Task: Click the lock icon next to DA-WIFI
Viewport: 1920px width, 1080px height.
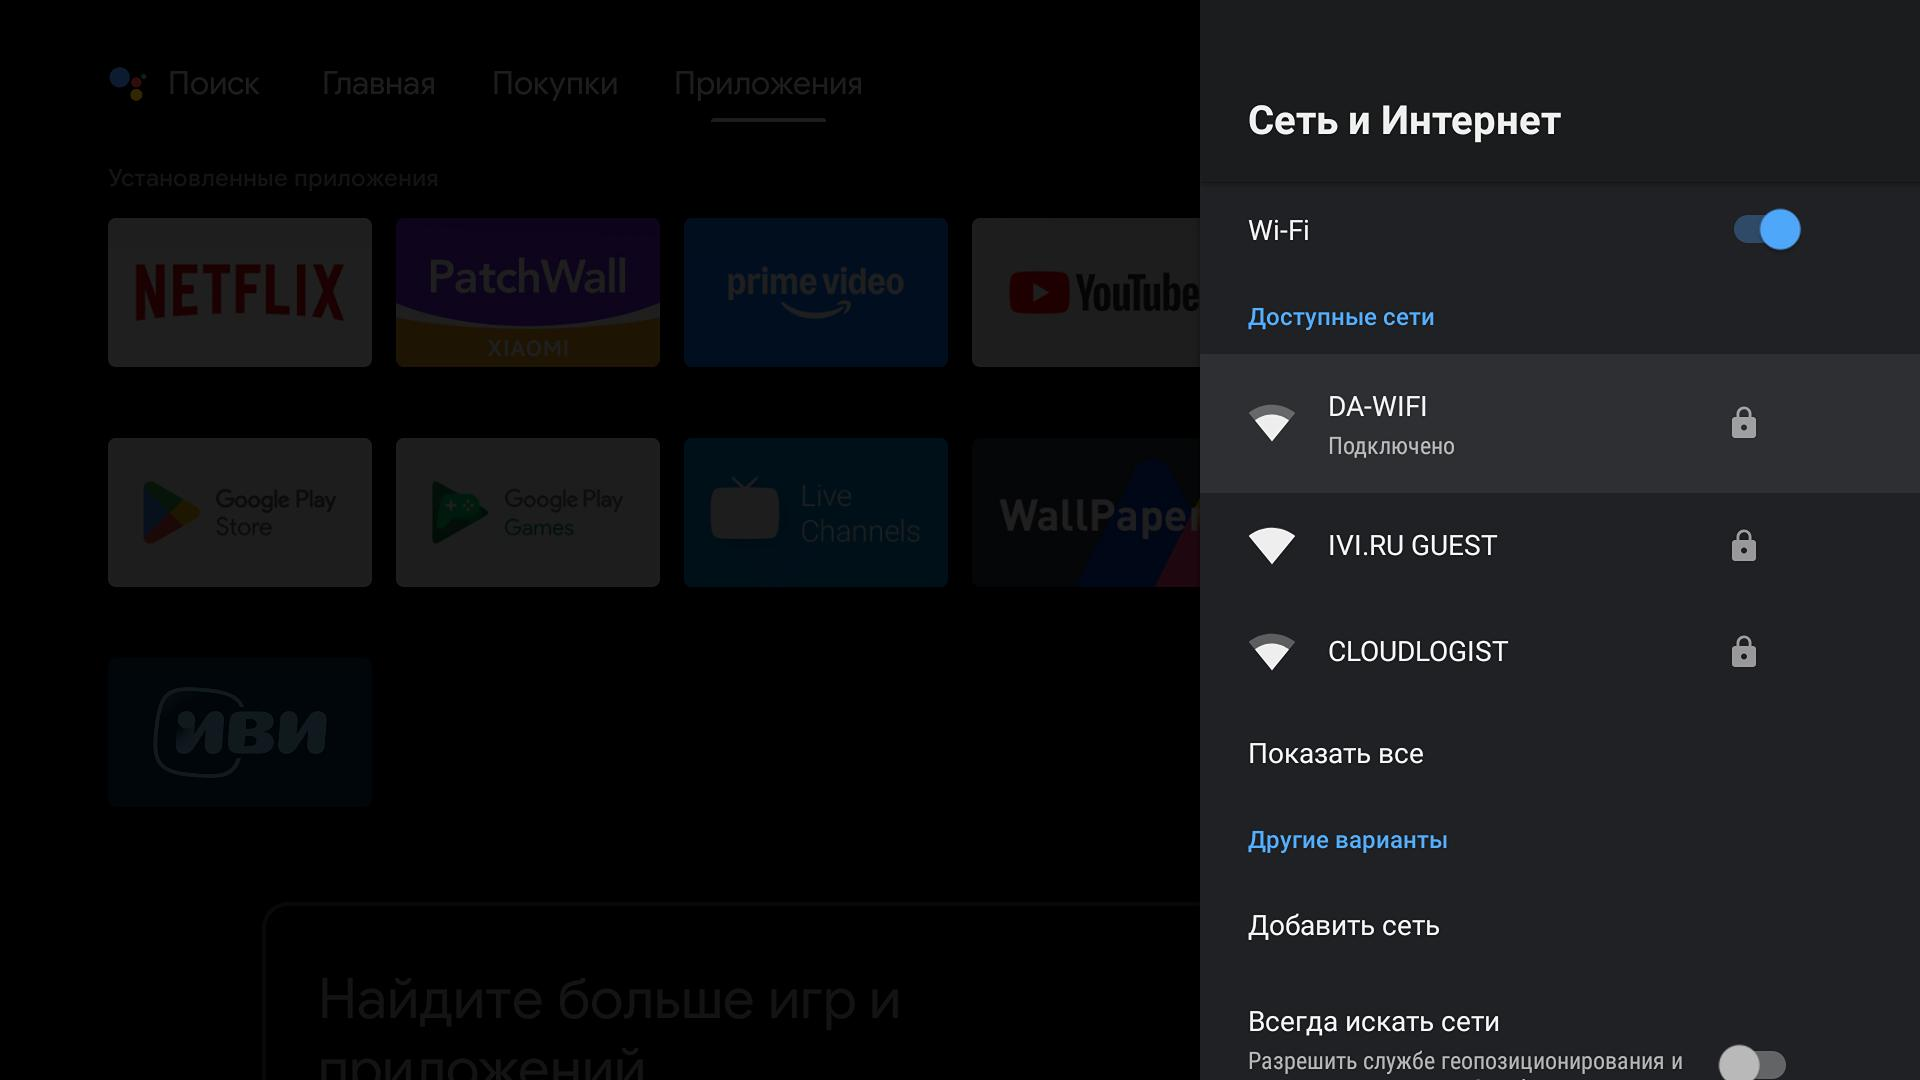Action: coord(1743,422)
